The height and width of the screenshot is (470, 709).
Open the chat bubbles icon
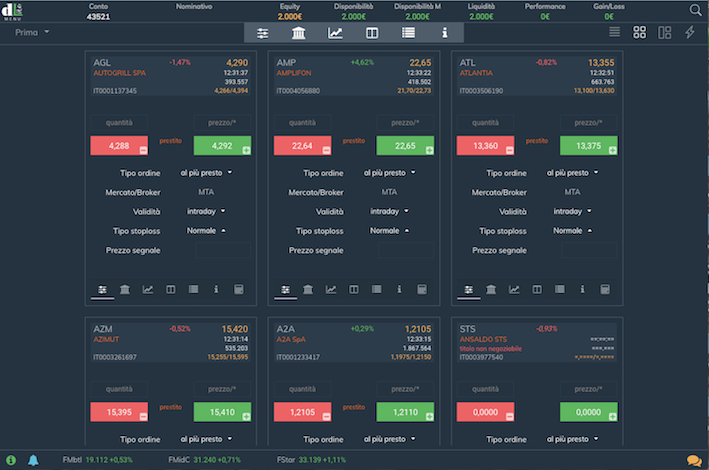694,461
